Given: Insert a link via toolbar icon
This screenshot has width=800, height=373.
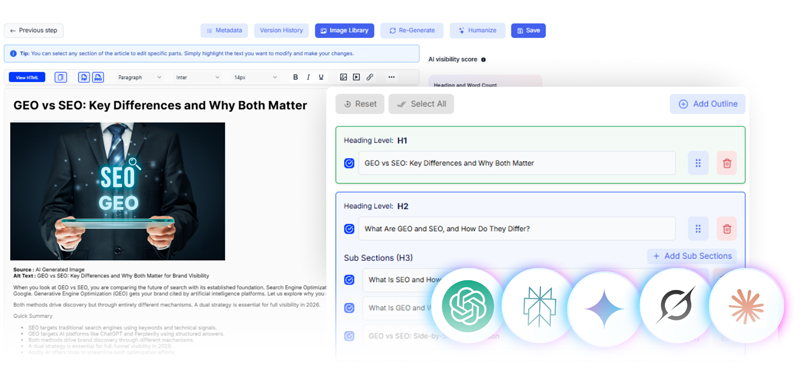Looking at the screenshot, I should pyautogui.click(x=370, y=78).
